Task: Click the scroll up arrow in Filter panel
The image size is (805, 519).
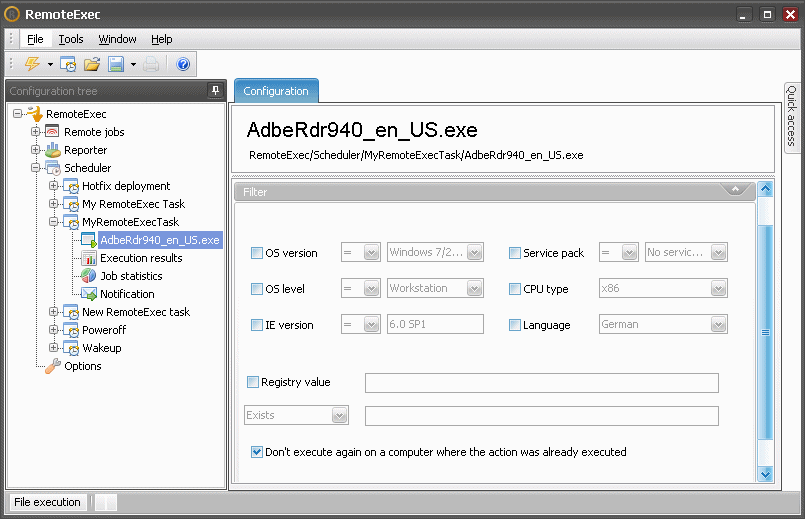Action: point(765,188)
